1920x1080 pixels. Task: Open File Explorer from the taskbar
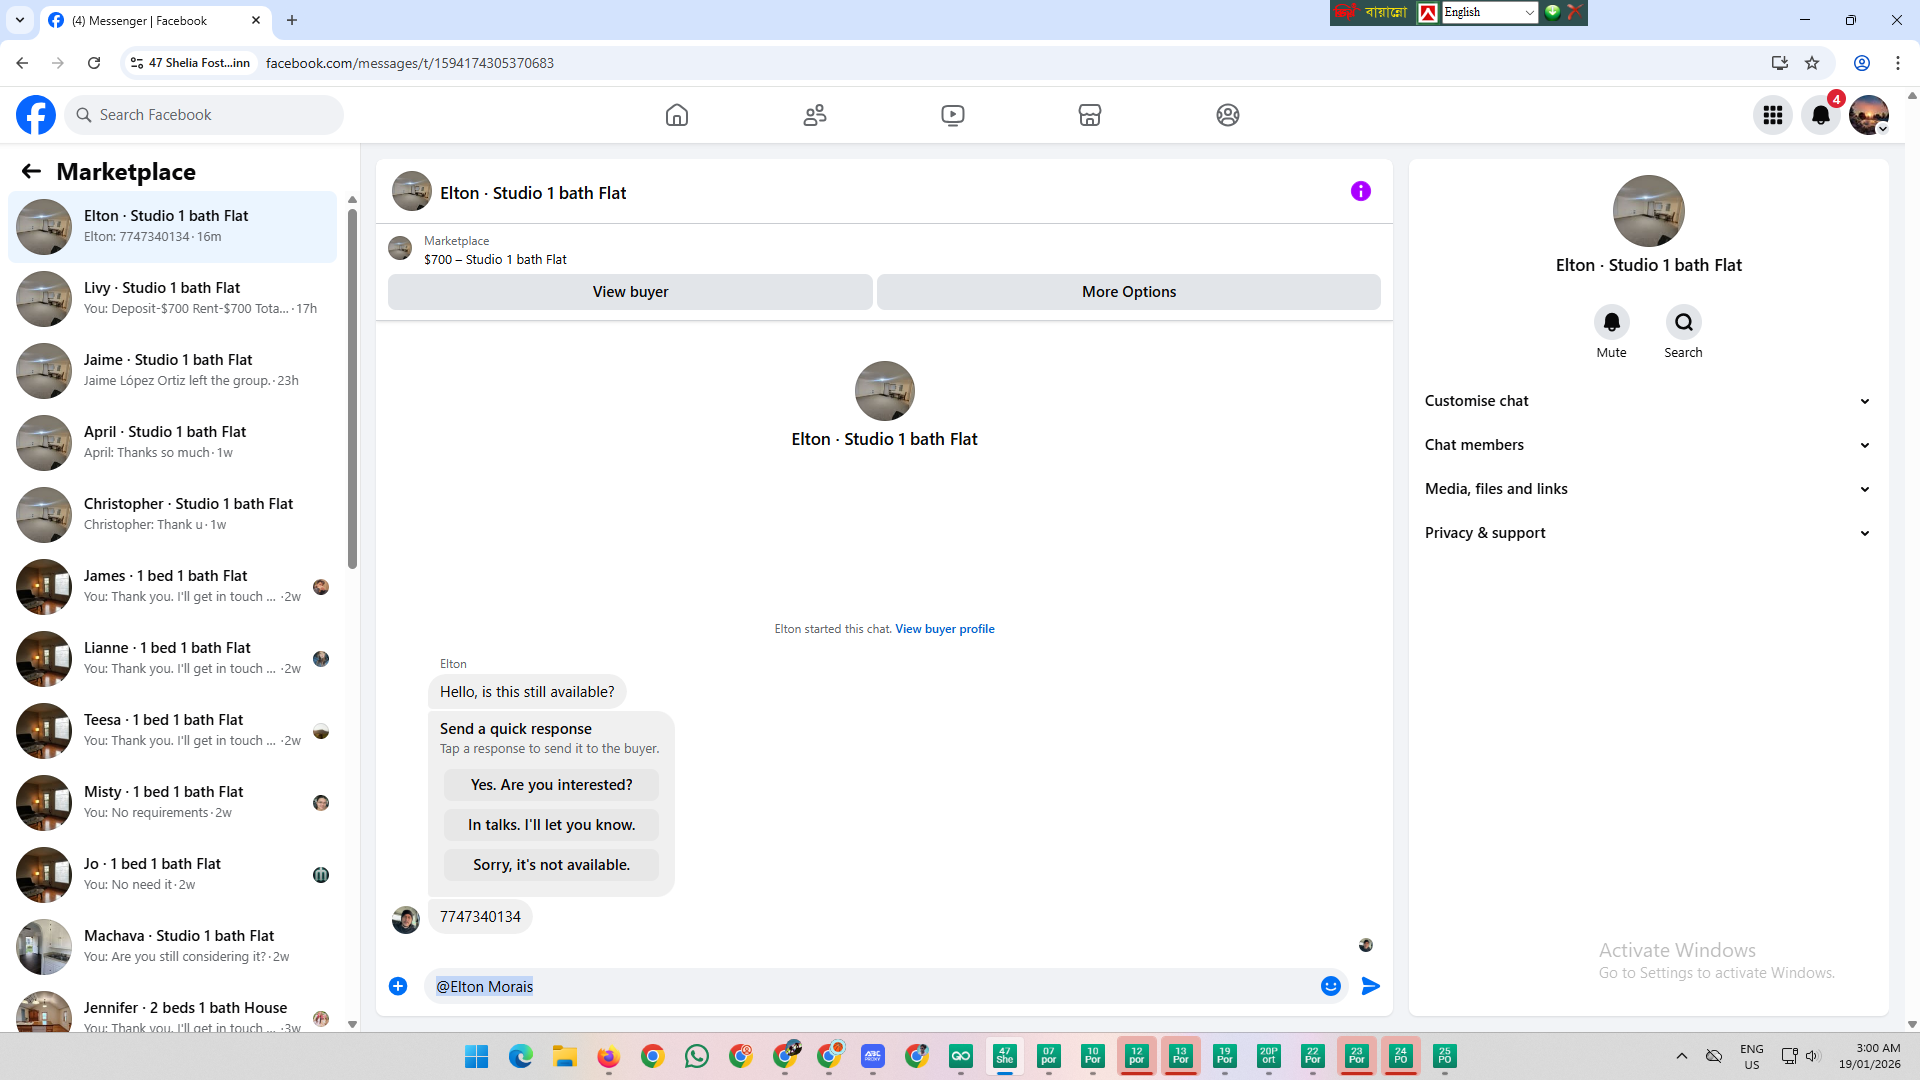(565, 1056)
